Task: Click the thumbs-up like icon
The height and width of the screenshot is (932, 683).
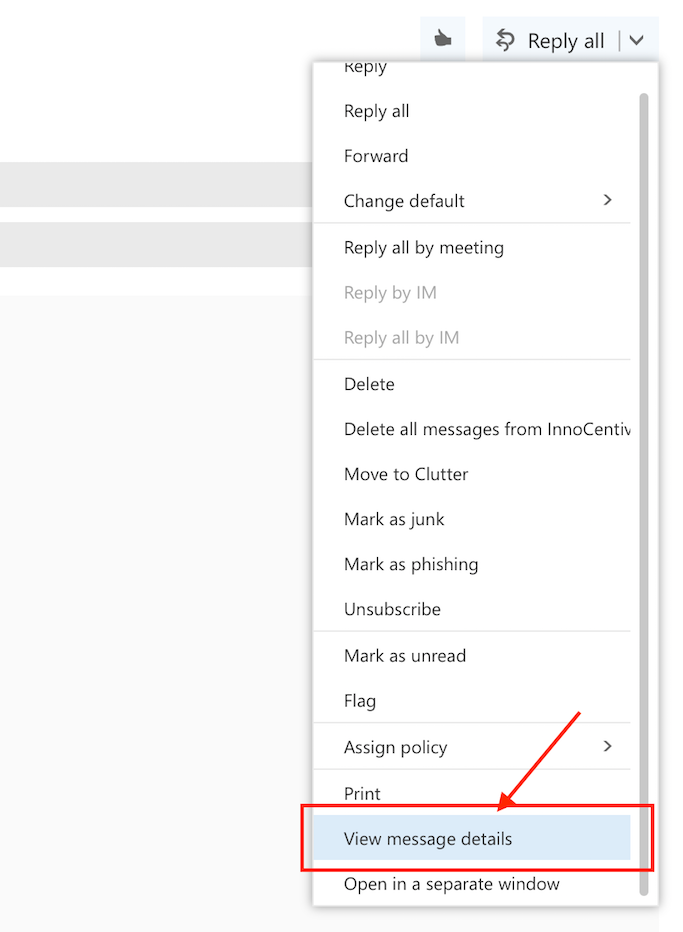Action: pos(442,39)
